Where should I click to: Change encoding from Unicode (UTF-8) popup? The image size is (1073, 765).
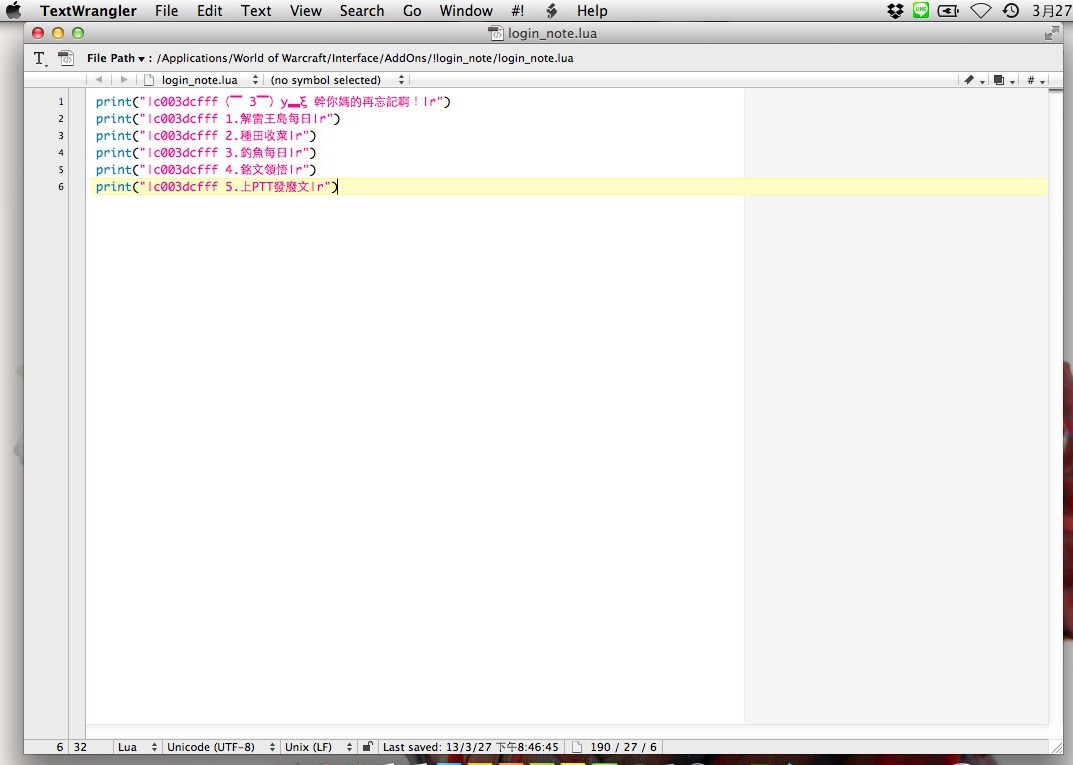tap(221, 747)
